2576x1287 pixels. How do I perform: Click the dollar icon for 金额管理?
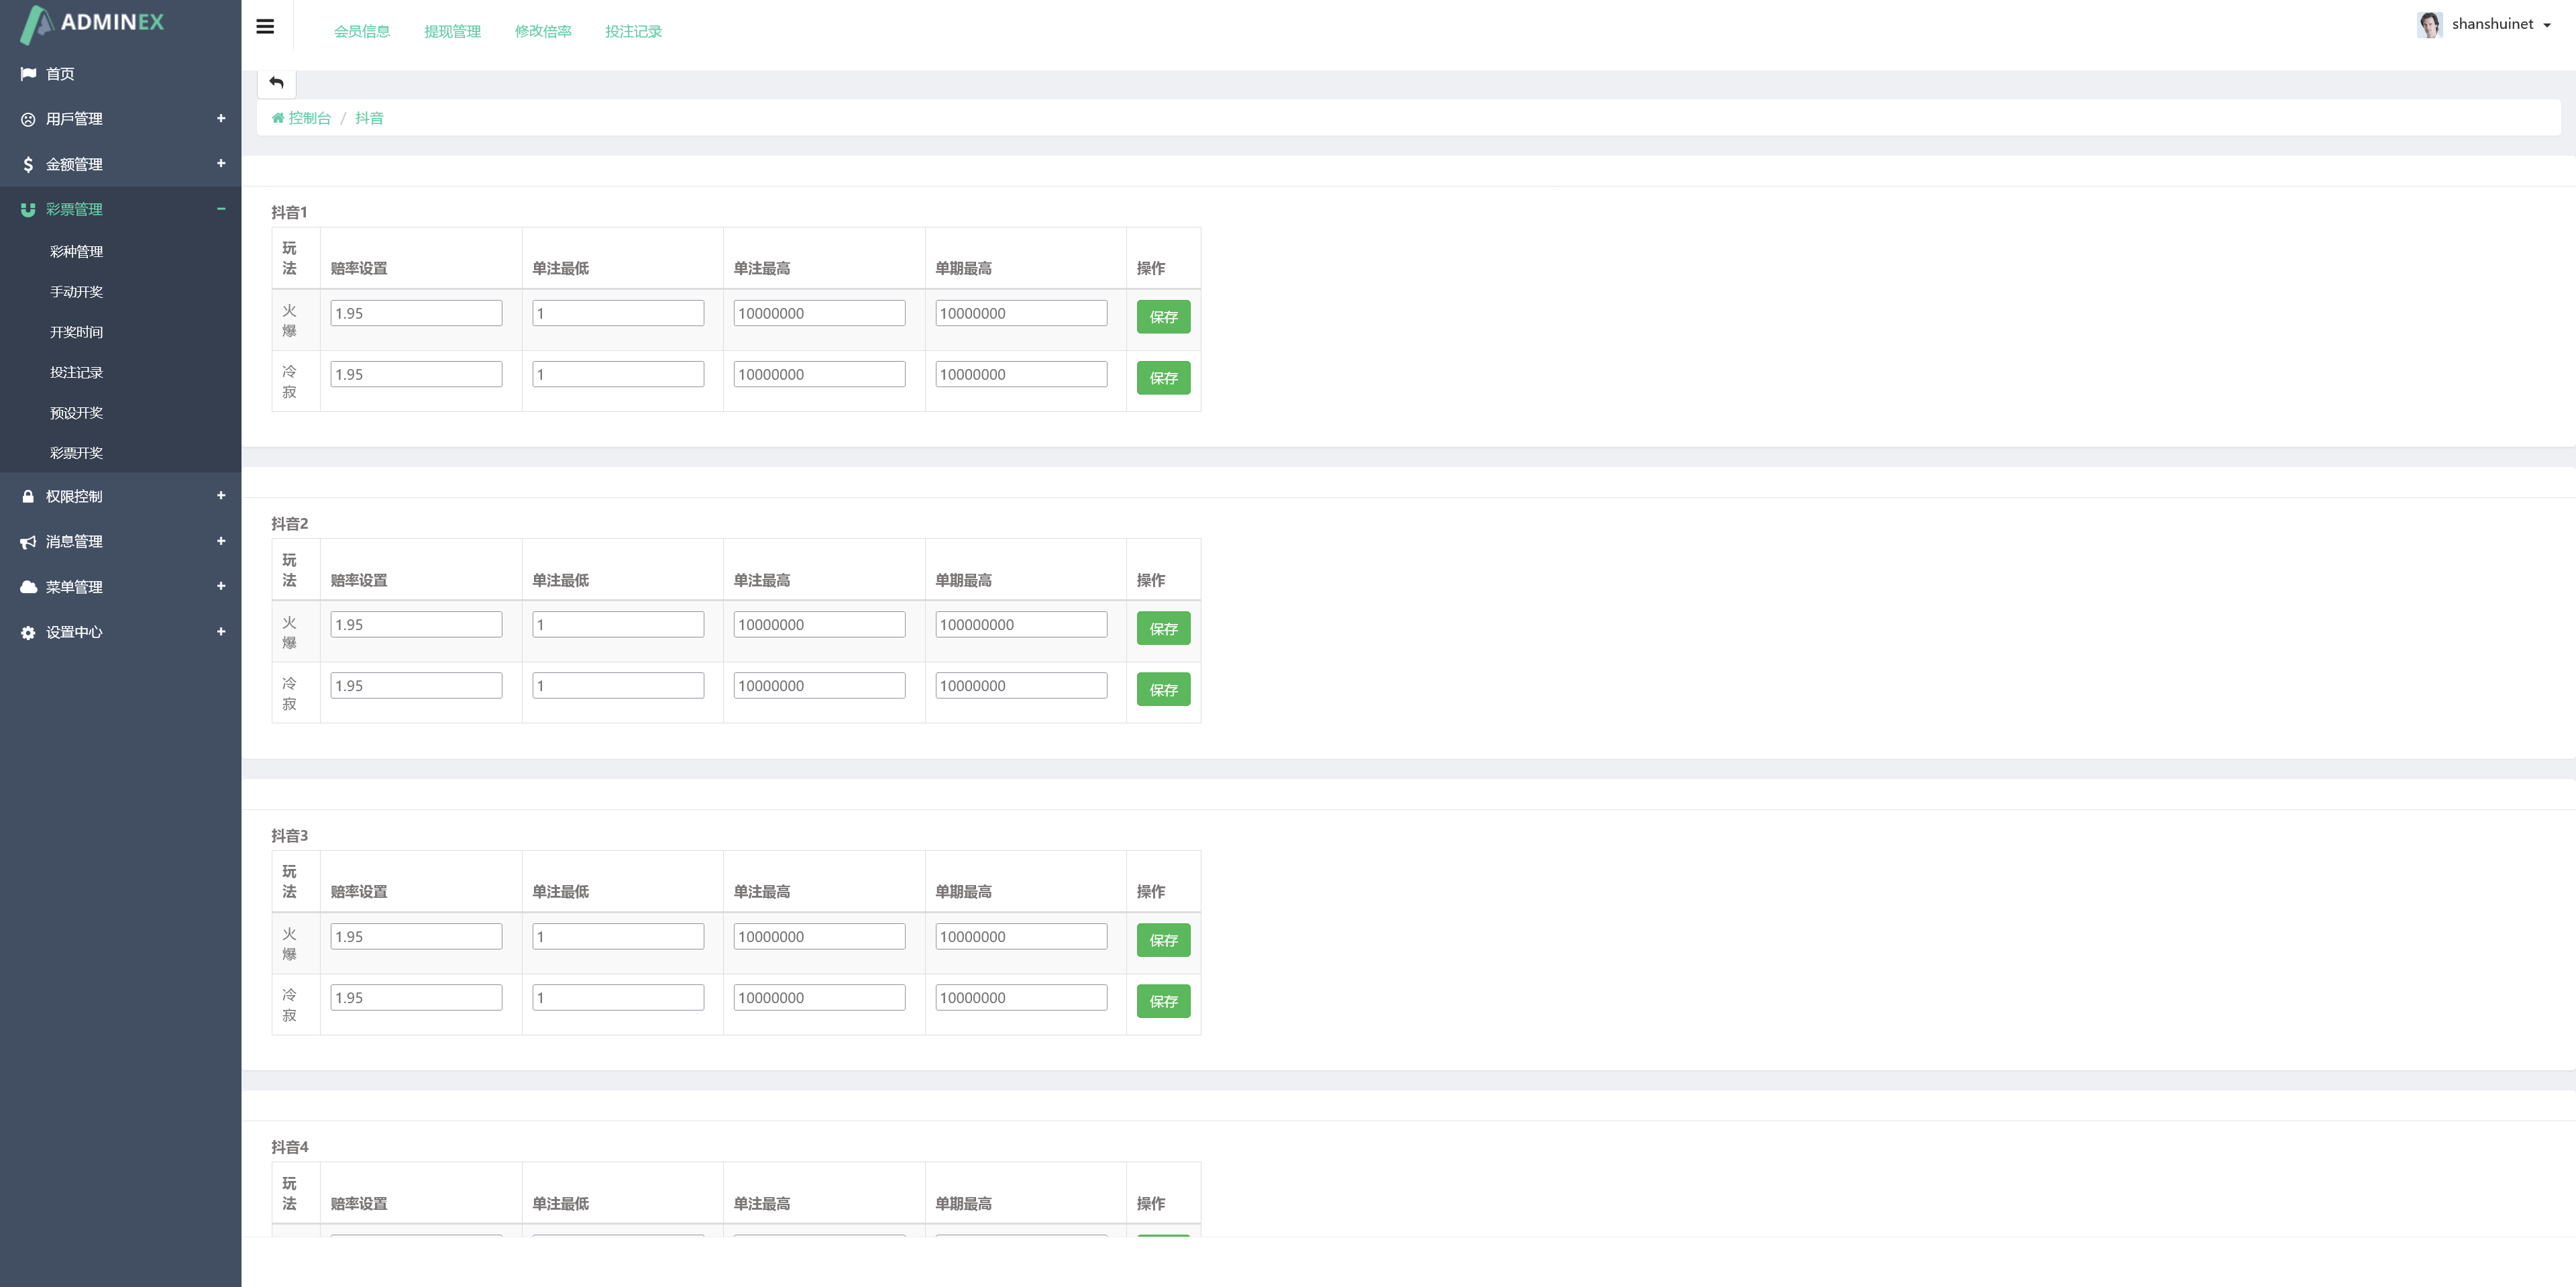click(28, 164)
